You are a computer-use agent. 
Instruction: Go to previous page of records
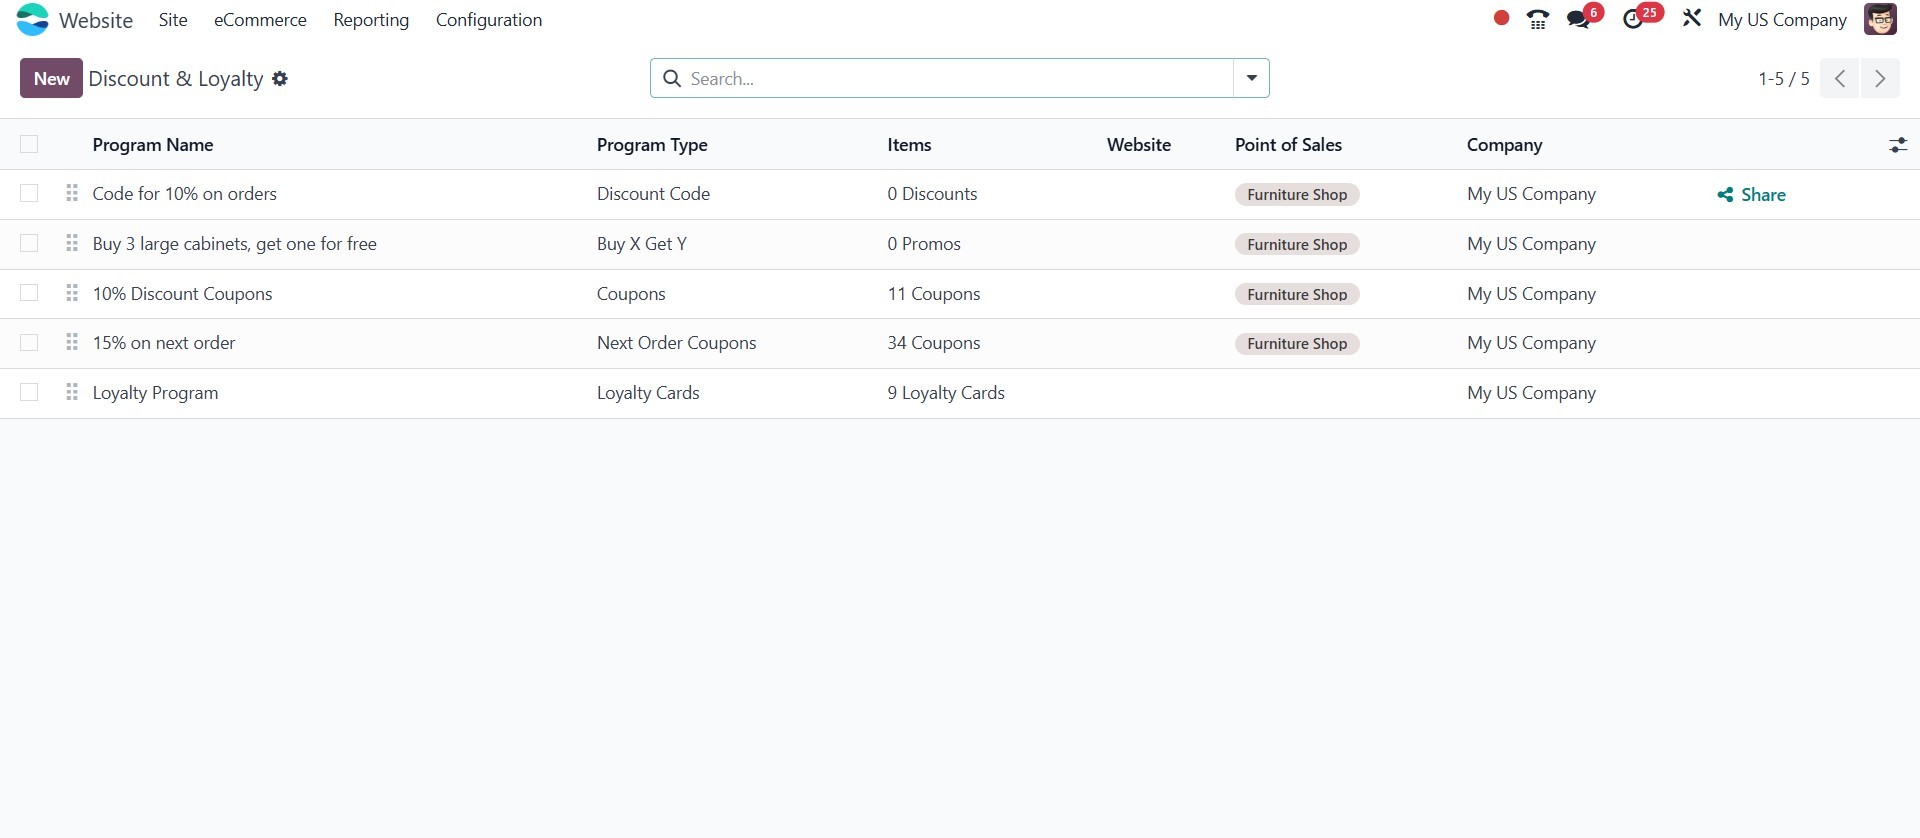[1839, 78]
